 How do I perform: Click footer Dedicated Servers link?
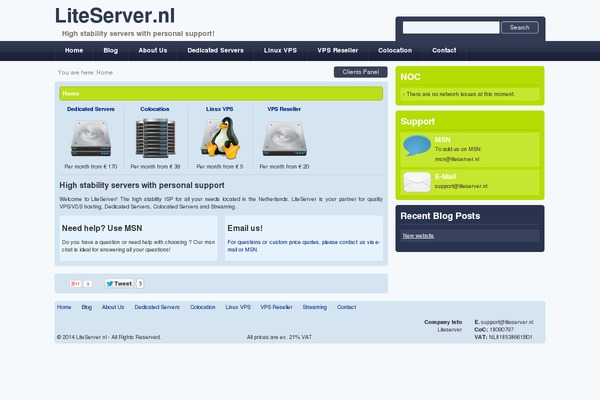click(x=157, y=307)
